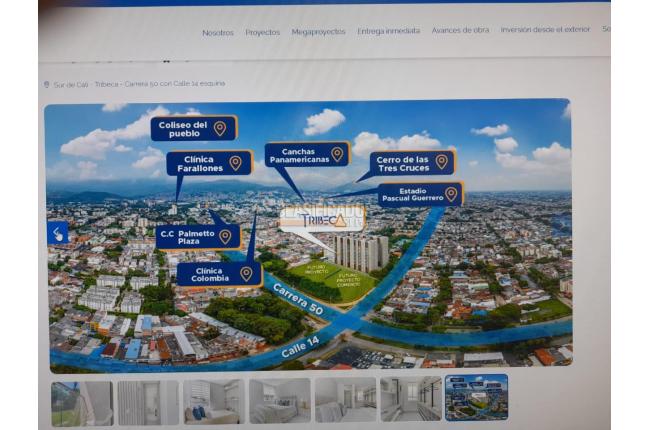Open the fourth bedroom thumbnail

(280, 401)
